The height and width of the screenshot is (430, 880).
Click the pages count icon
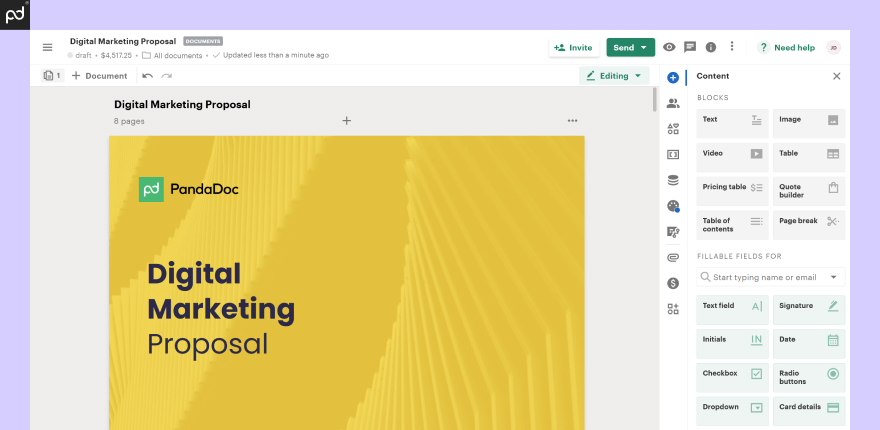click(x=52, y=76)
